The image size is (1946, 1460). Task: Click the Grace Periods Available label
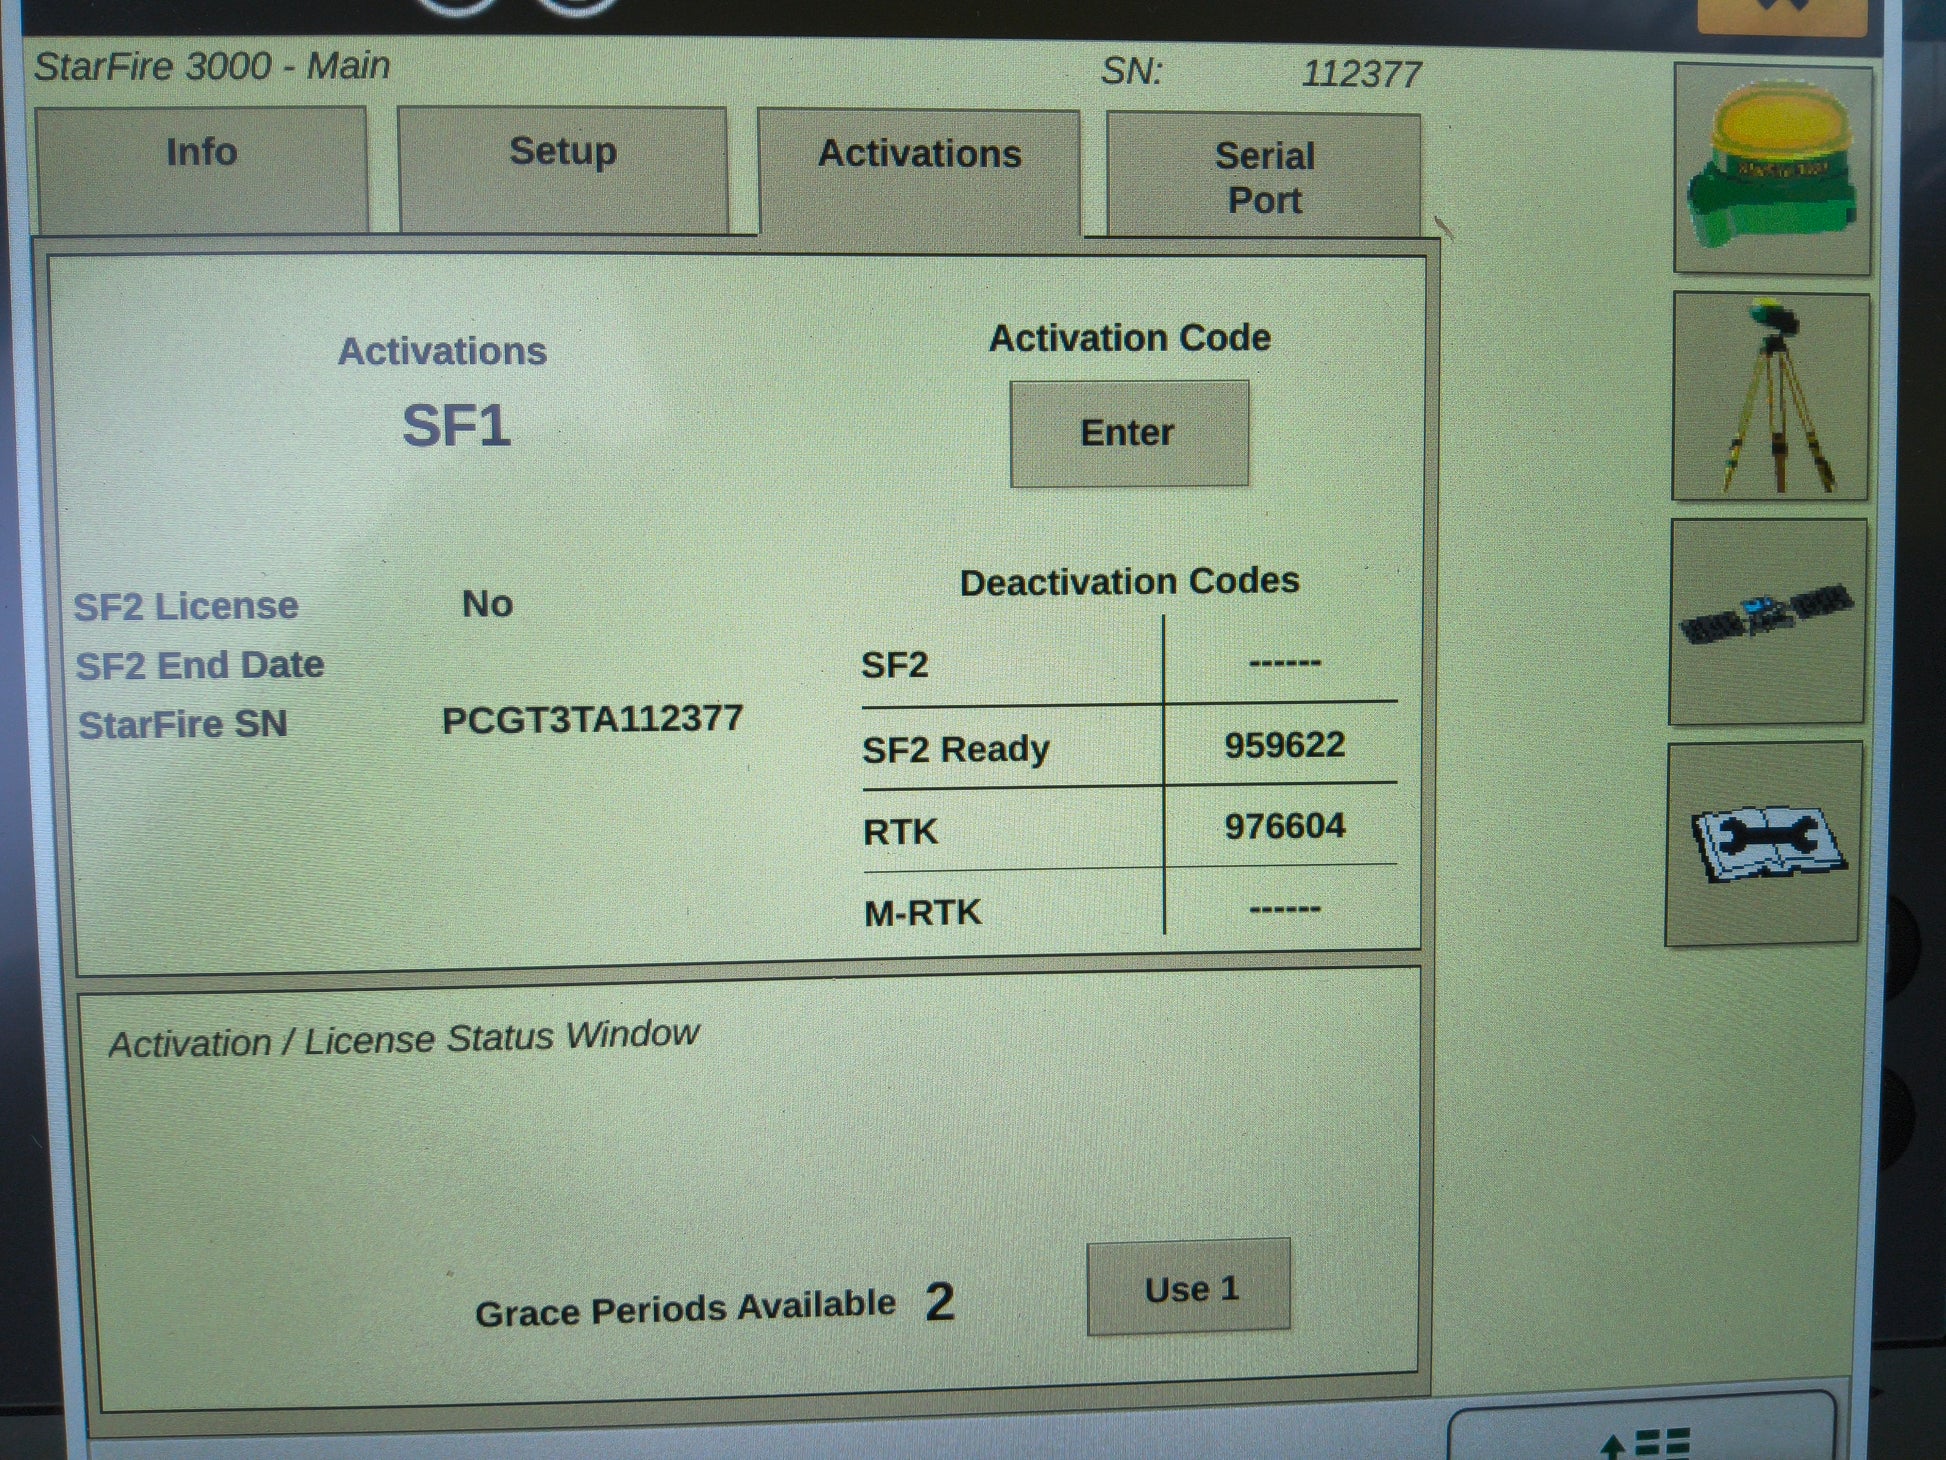point(685,1309)
